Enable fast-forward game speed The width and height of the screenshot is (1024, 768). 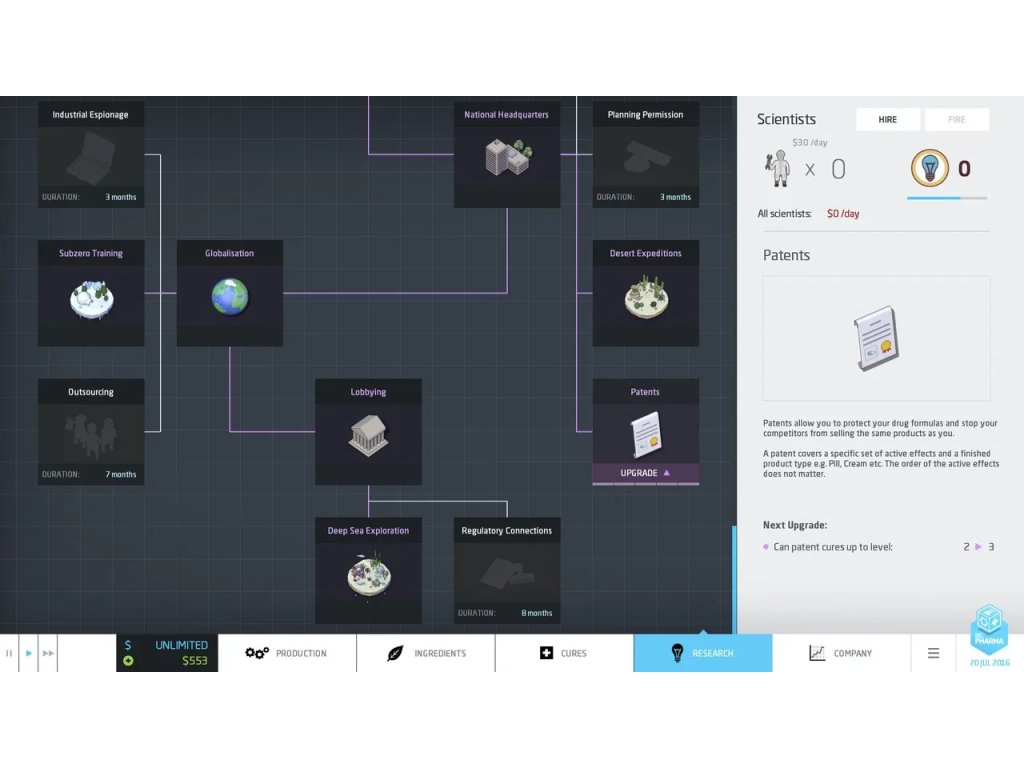tap(48, 653)
